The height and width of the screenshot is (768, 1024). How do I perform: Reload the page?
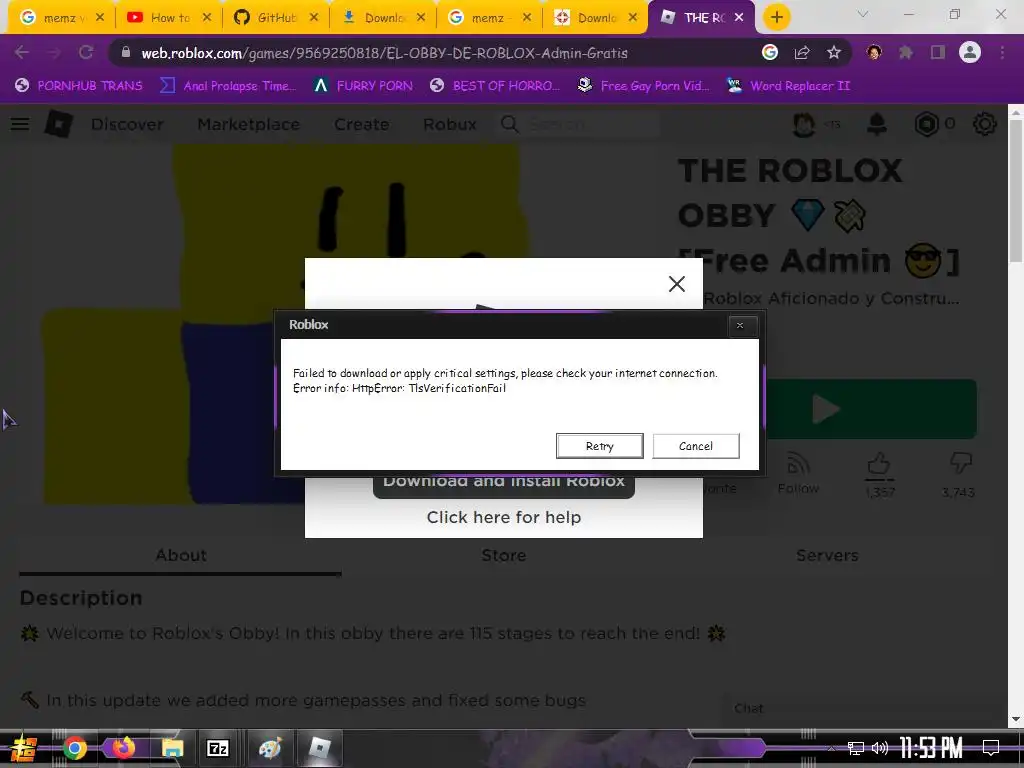[86, 52]
